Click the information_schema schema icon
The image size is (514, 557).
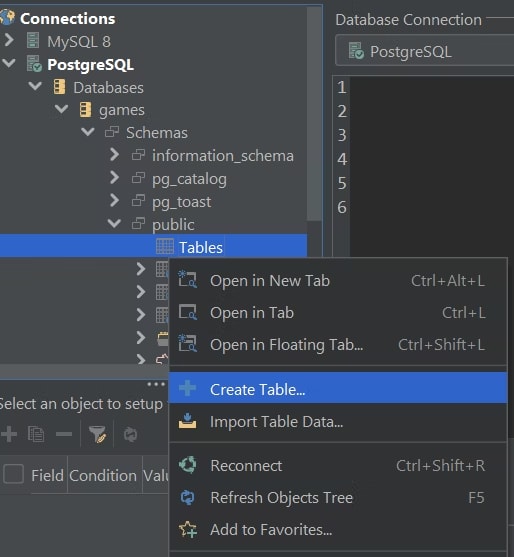[138, 155]
